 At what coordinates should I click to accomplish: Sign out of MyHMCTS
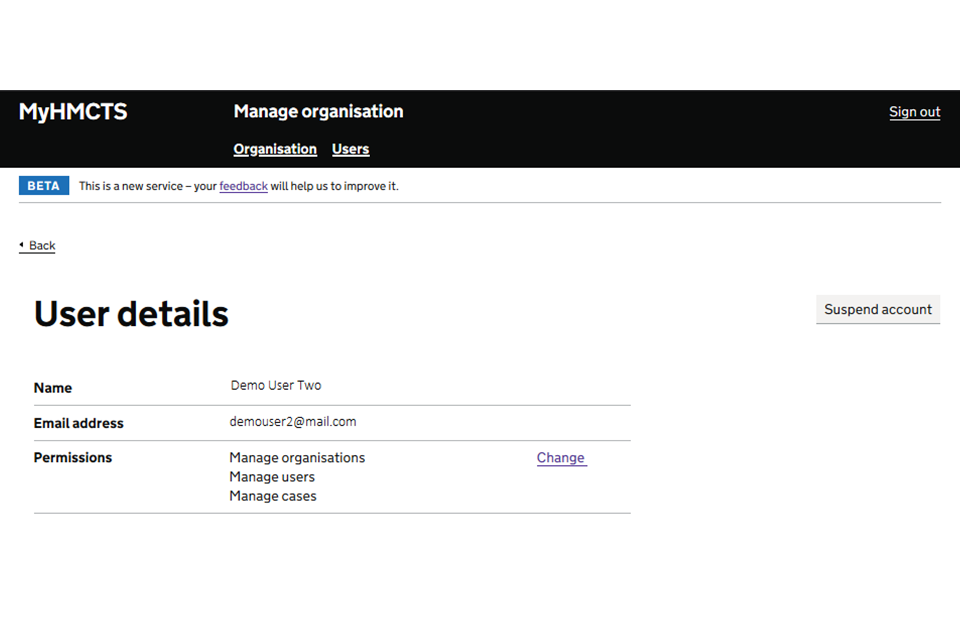tap(914, 111)
